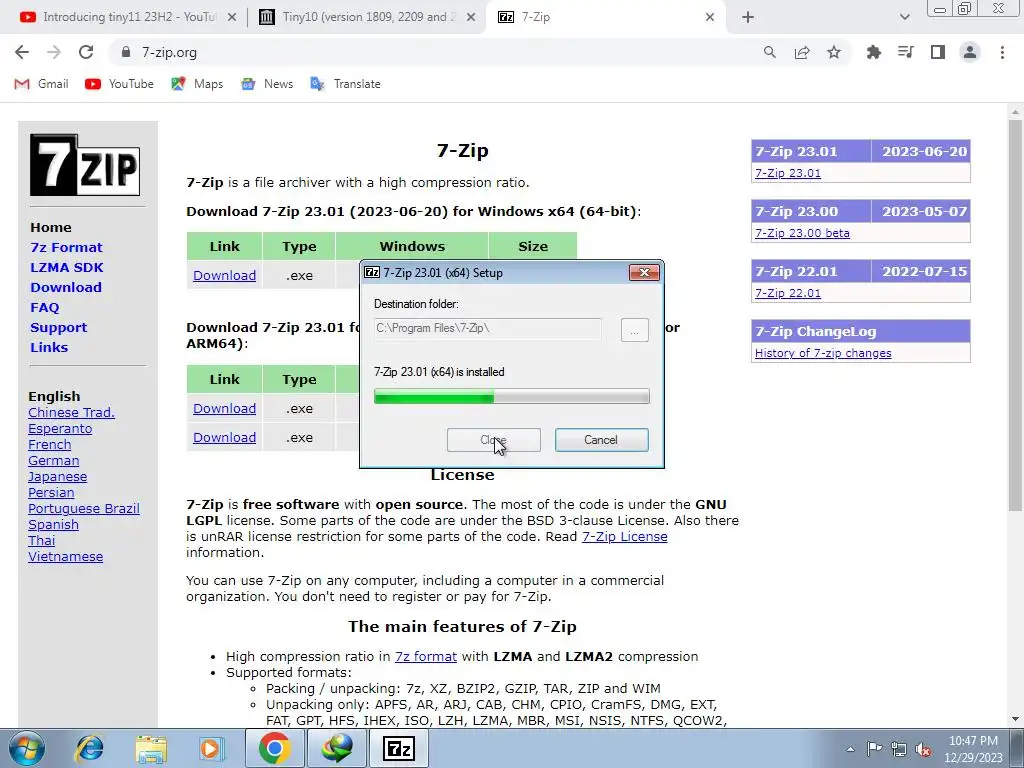Click Close button in 7-Zip Setup dialog
Viewport: 1024px width, 768px height.
pos(494,440)
